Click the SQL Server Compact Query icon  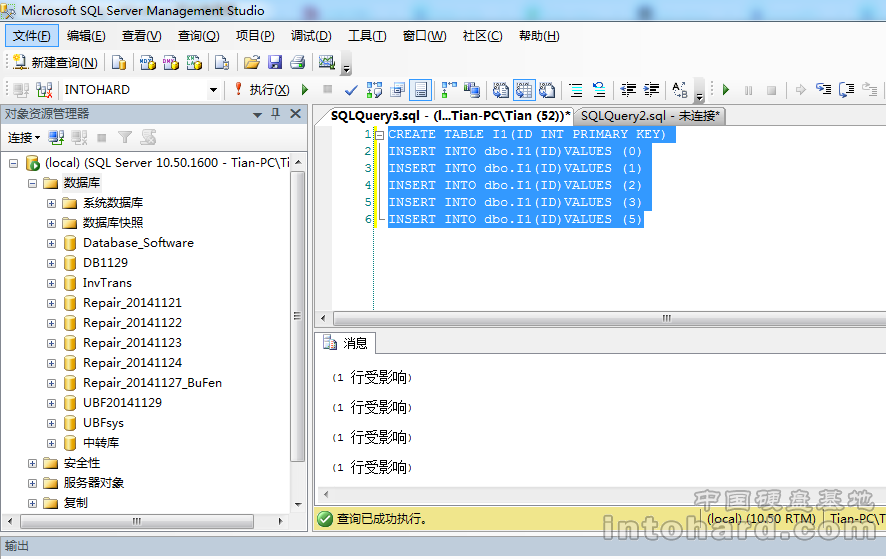pyautogui.click(x=222, y=62)
